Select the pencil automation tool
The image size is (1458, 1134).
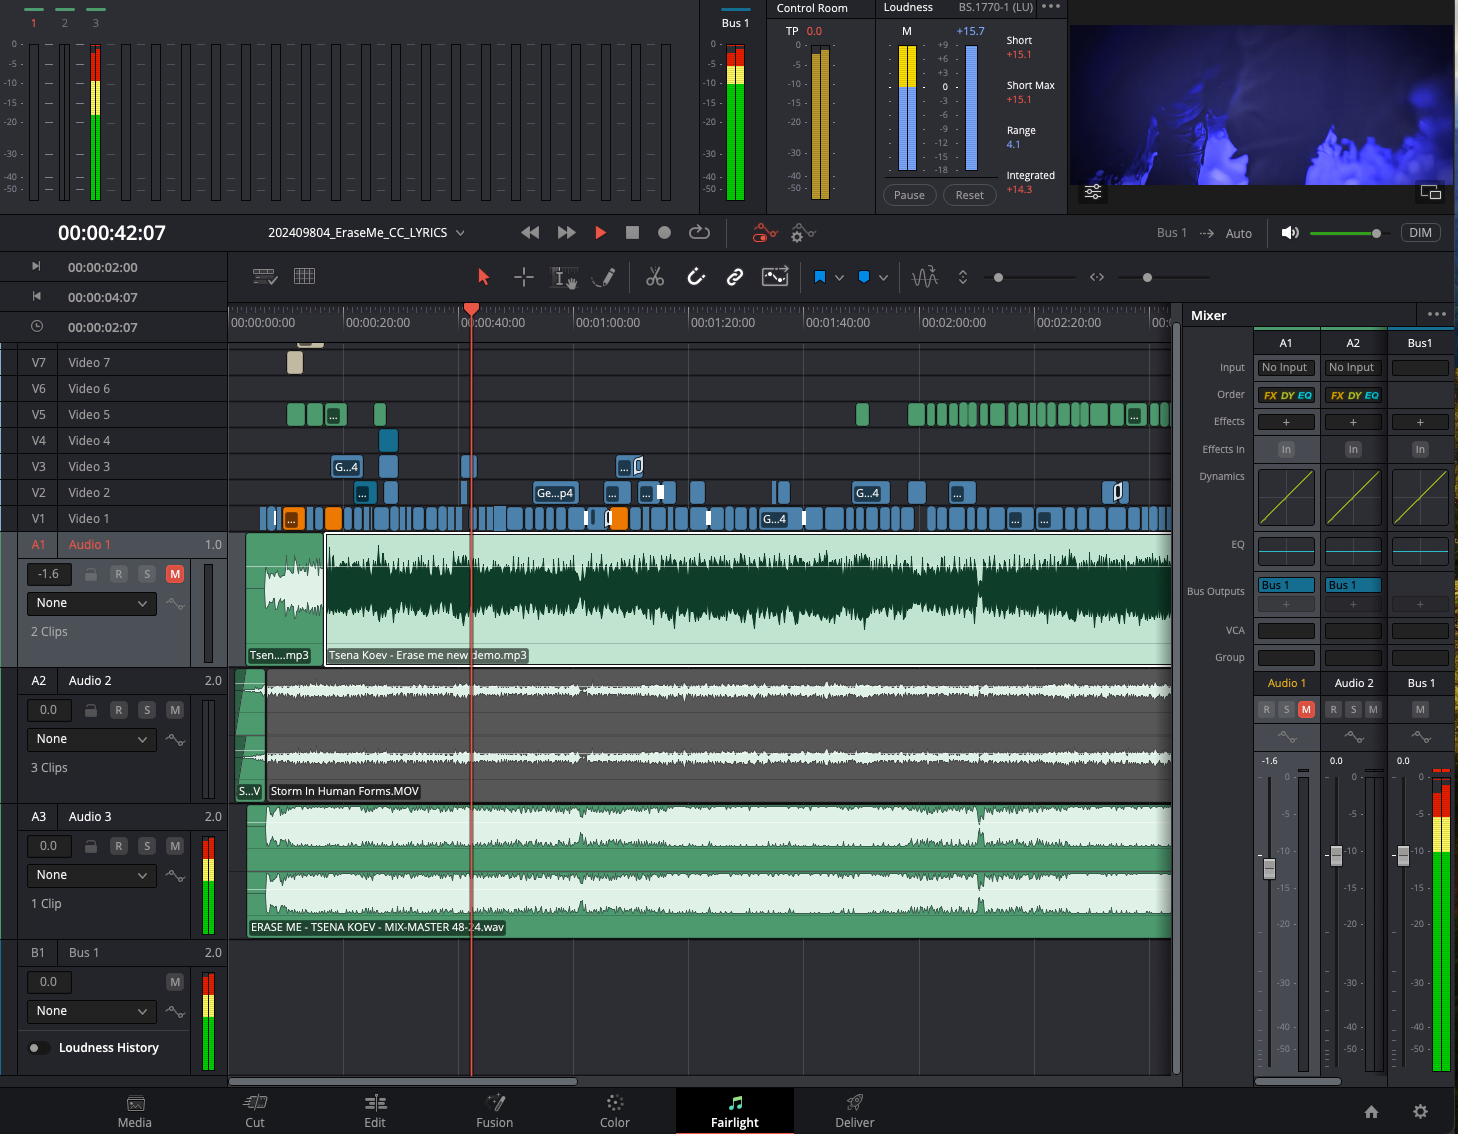tap(603, 277)
